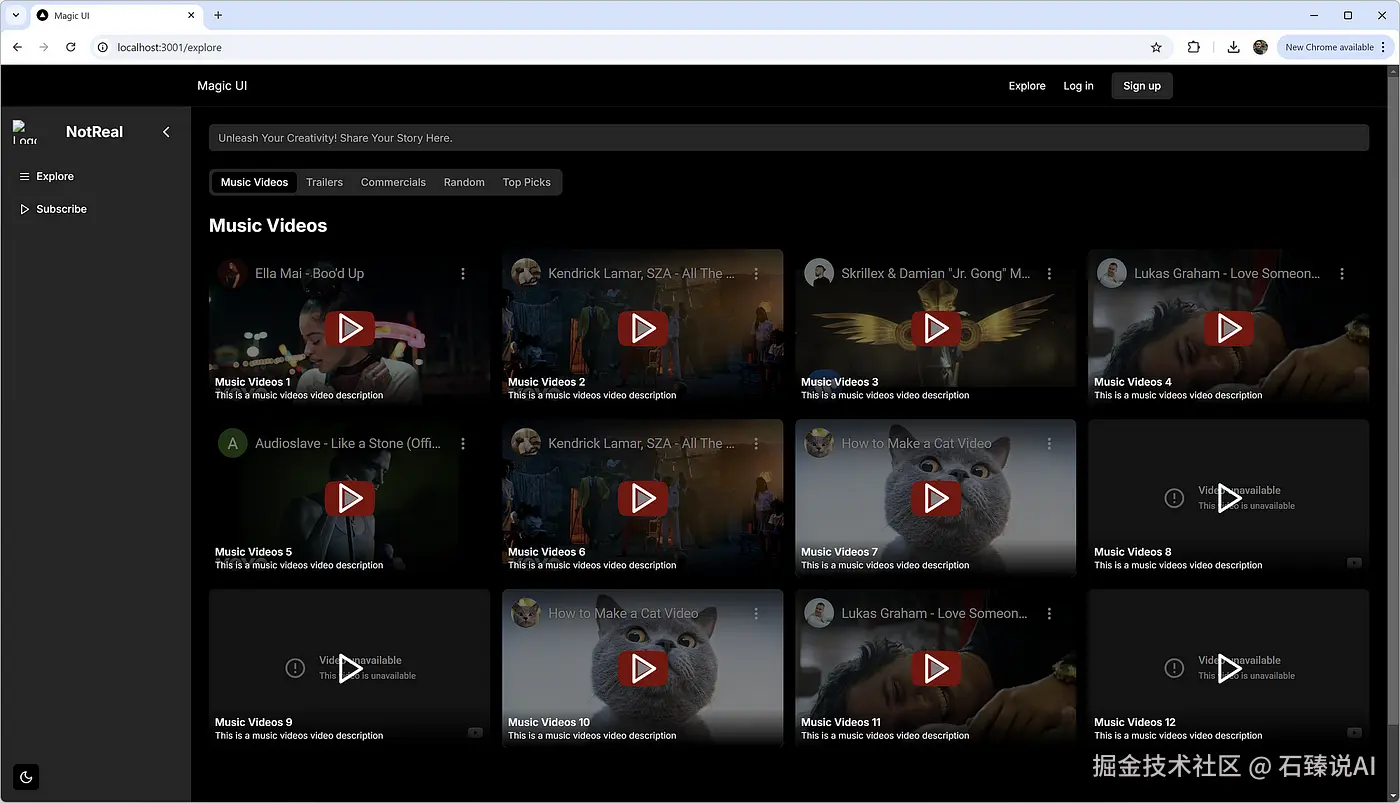This screenshot has width=1400, height=803.
Task: Play the Music Videos 8 unavailable video
Action: point(1228,498)
